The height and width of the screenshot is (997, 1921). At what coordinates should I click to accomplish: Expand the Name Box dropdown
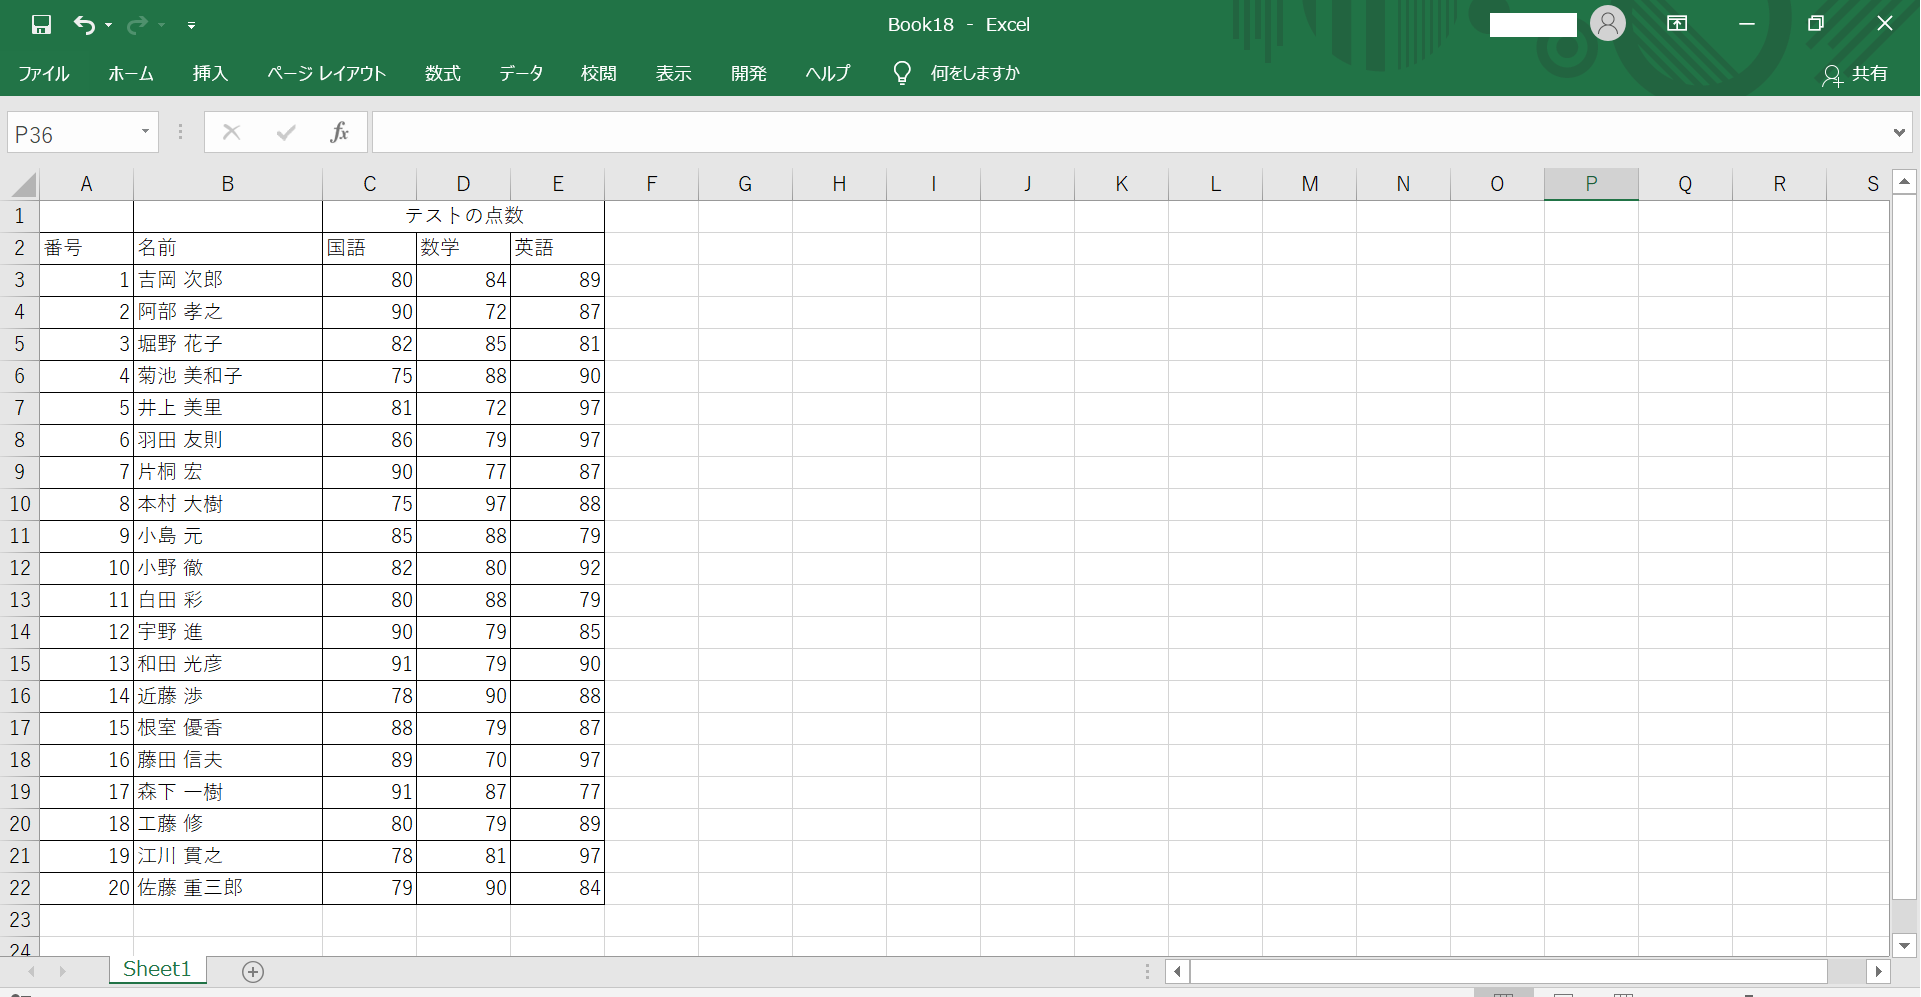click(145, 132)
